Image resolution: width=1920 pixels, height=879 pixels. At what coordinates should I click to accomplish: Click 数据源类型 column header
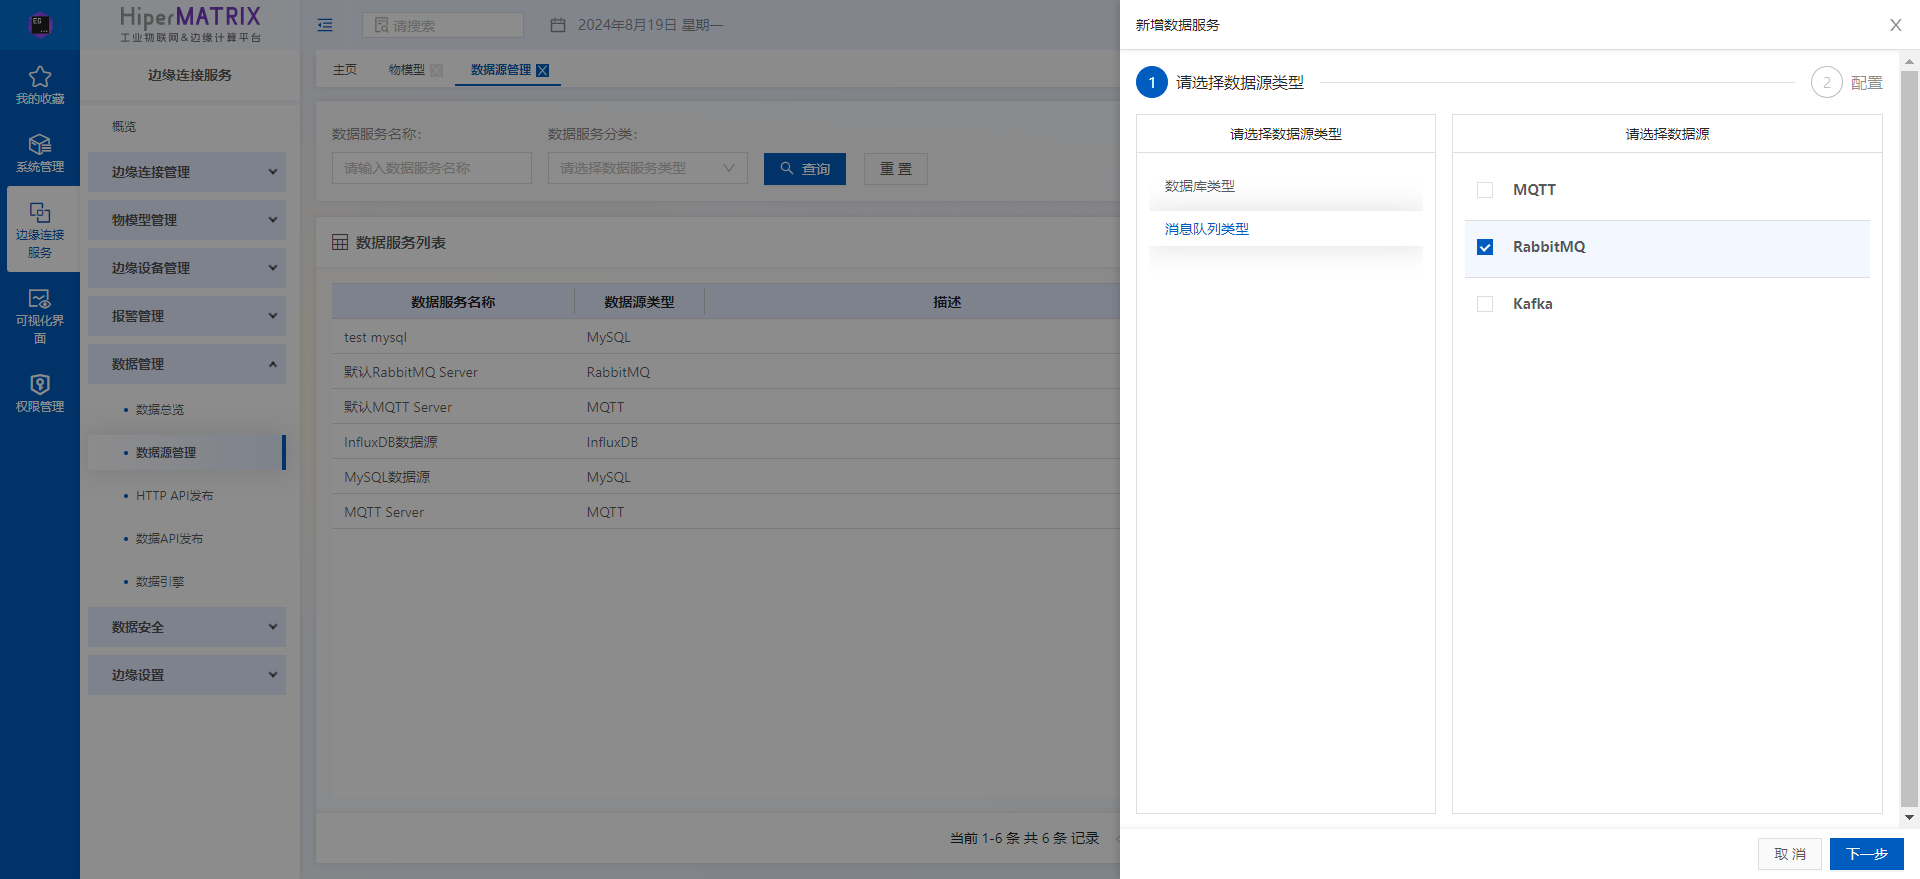639,301
